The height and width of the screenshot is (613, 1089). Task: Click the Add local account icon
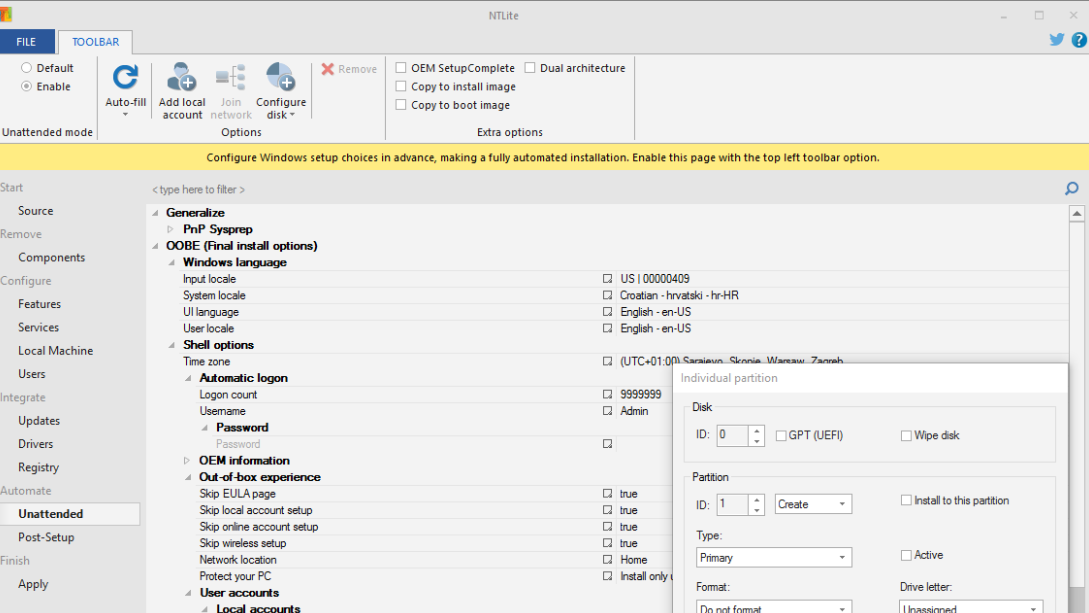coord(182,77)
